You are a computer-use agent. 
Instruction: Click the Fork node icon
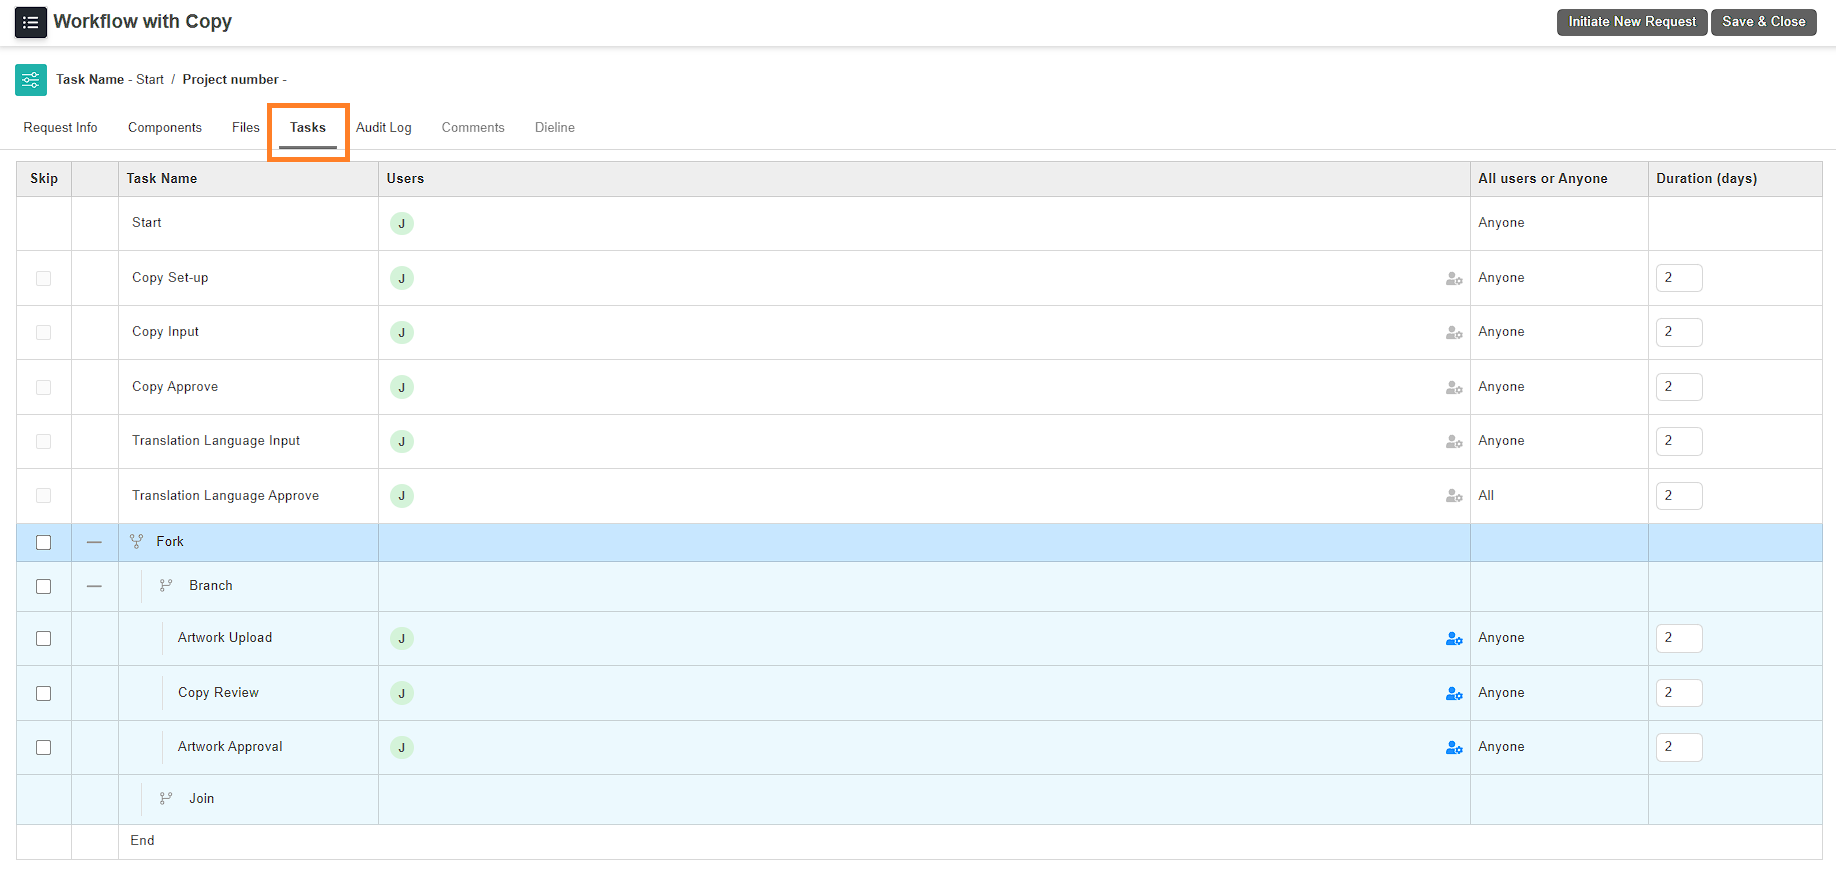tap(137, 542)
